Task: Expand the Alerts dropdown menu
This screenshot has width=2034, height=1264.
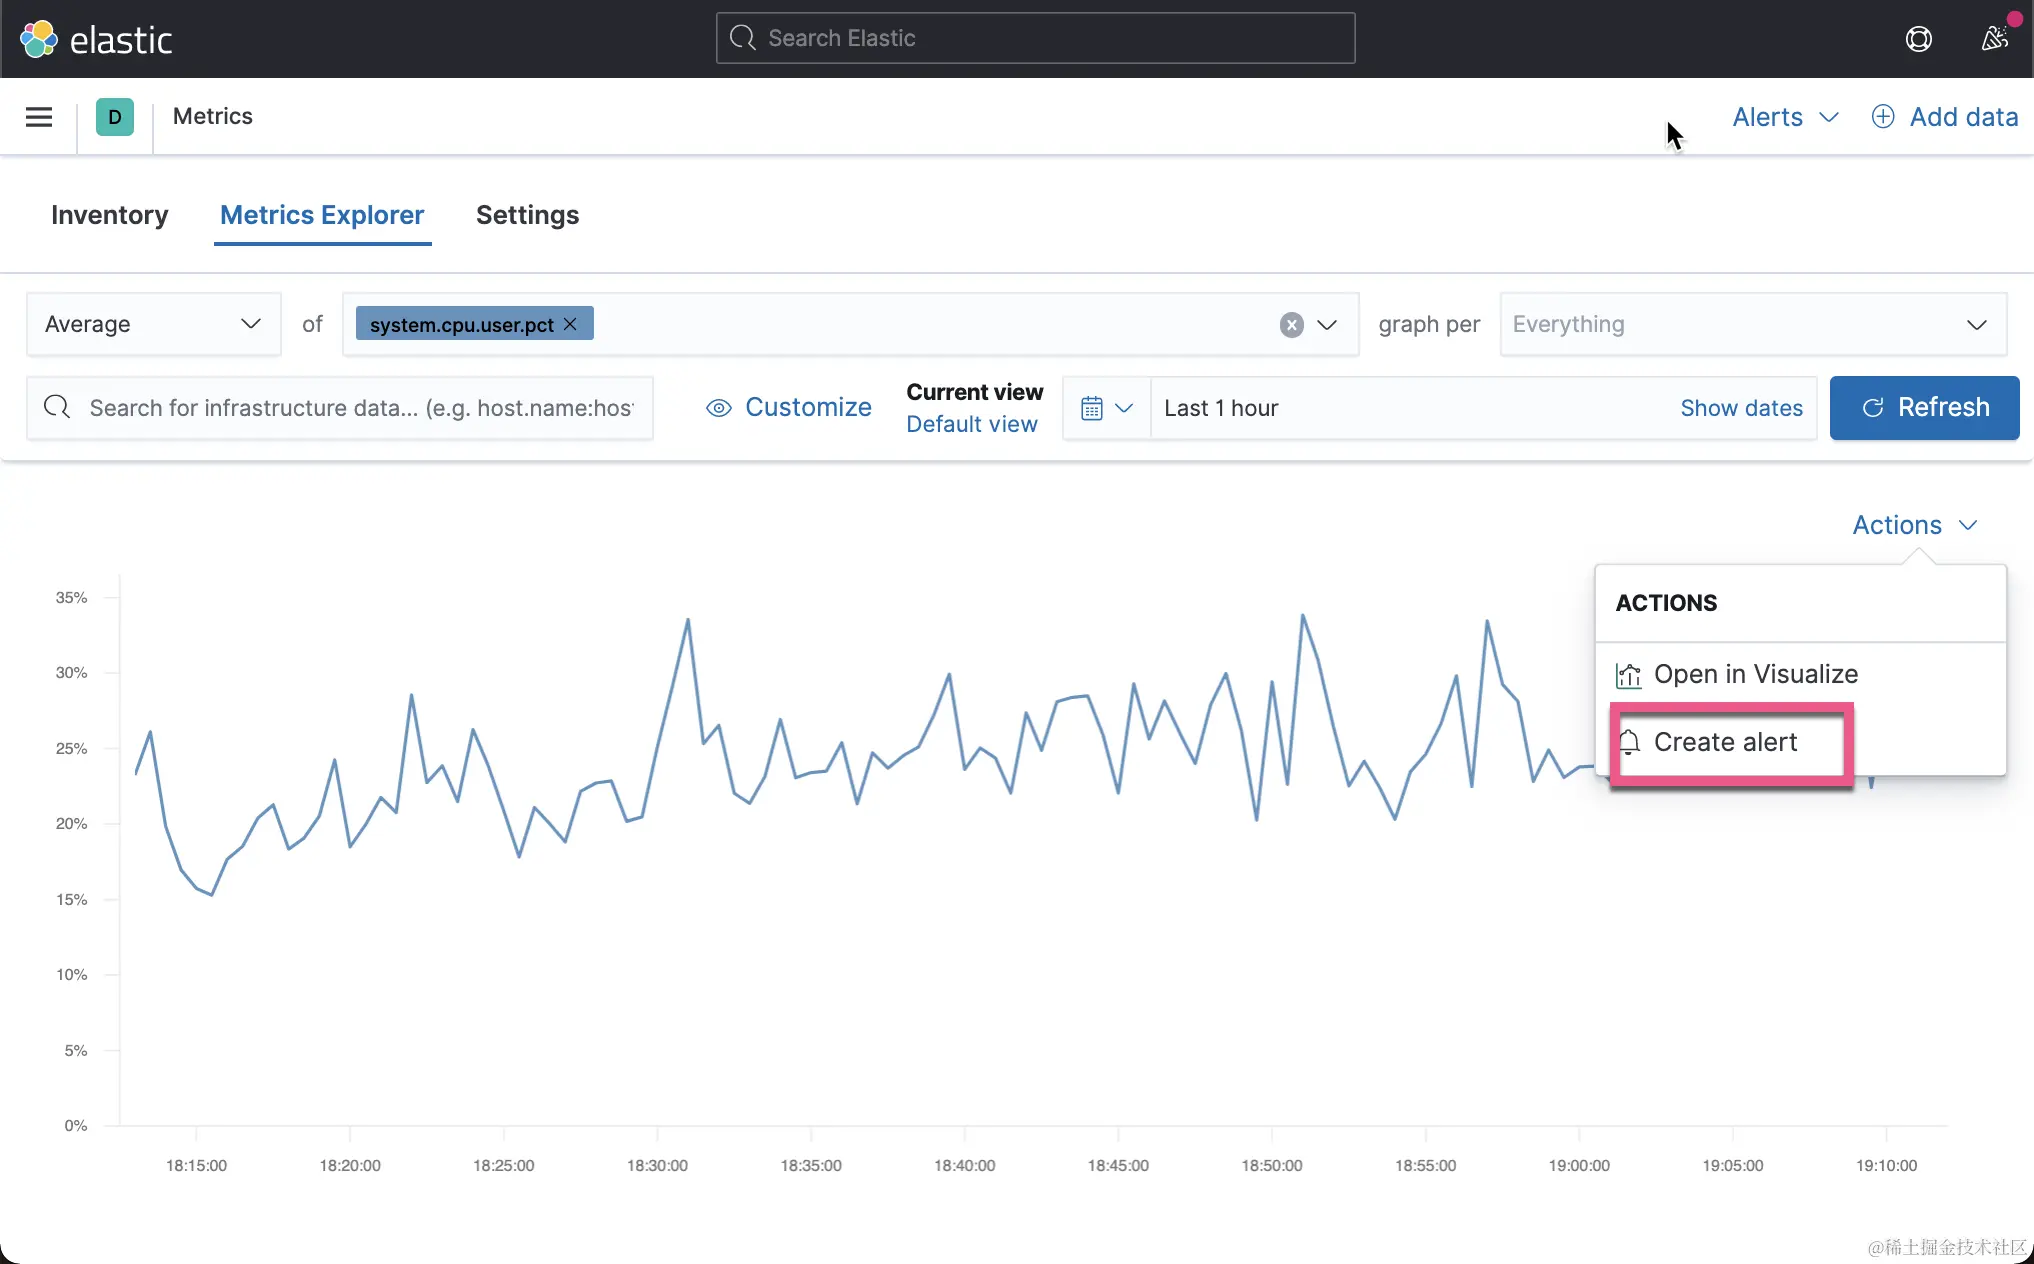Action: tap(1785, 117)
